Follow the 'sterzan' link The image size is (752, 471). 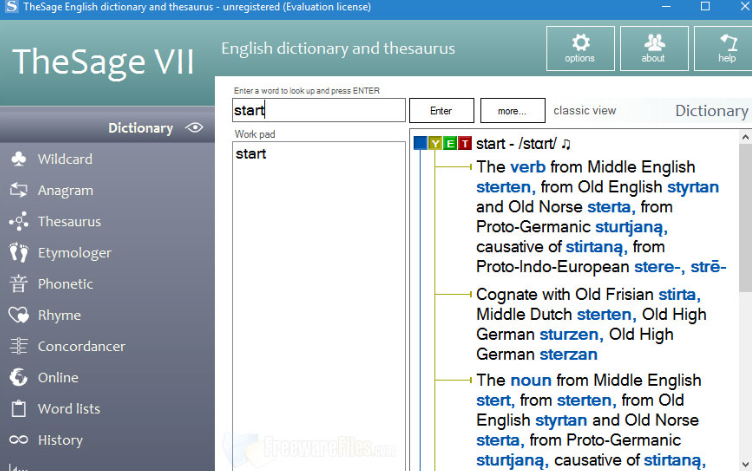(568, 354)
